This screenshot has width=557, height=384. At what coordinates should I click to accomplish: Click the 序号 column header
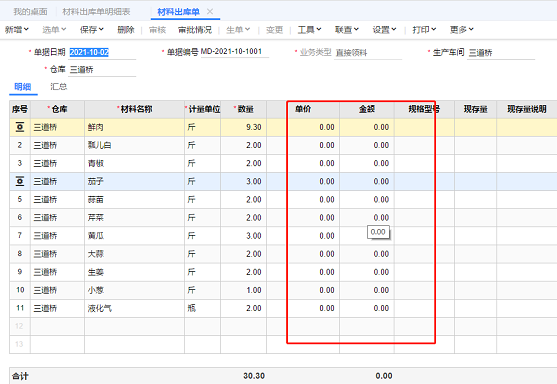(x=20, y=109)
